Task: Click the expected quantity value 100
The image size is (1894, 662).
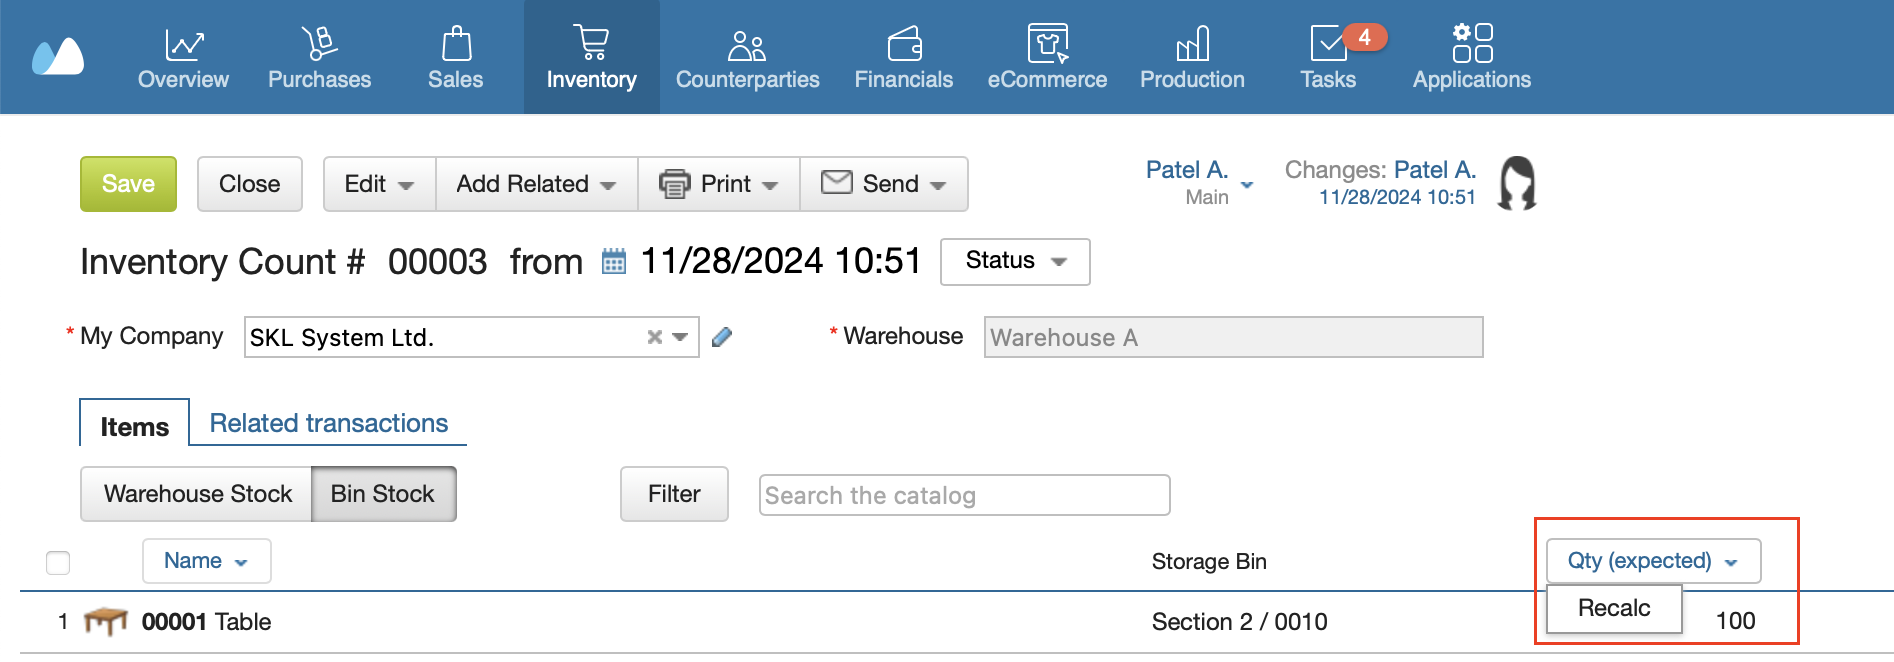Action: coord(1735,621)
